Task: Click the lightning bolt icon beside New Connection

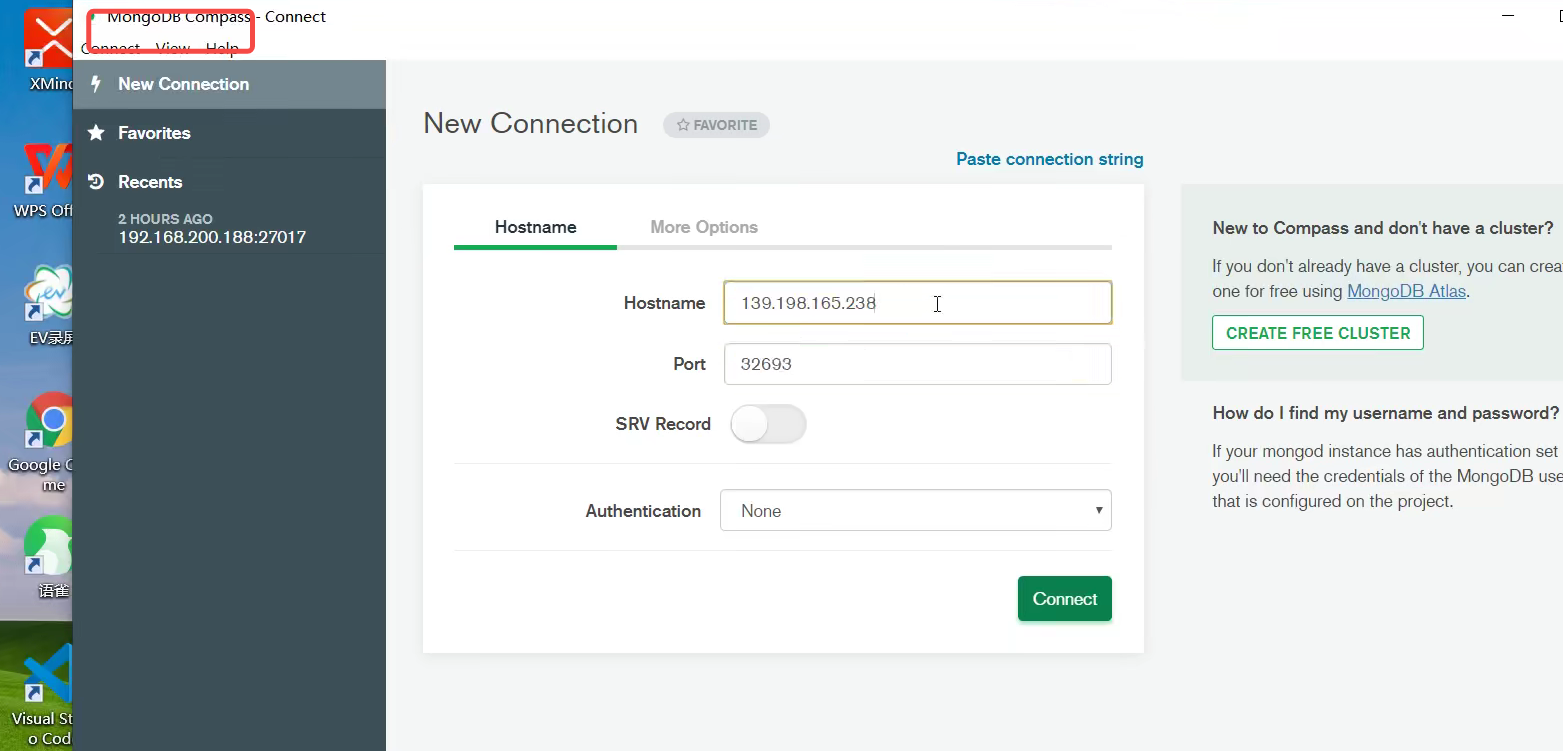Action: [96, 84]
